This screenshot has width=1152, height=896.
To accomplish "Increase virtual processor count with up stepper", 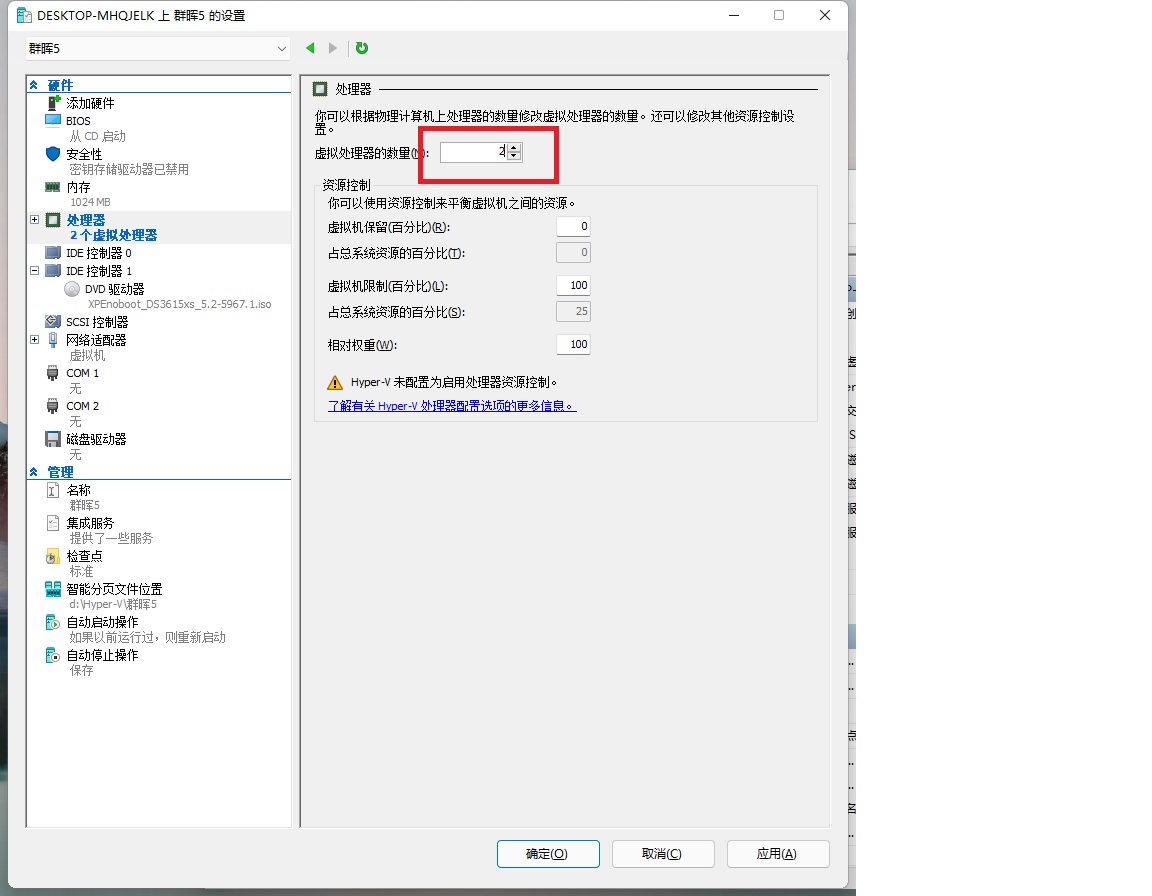I will pyautogui.click(x=514, y=147).
